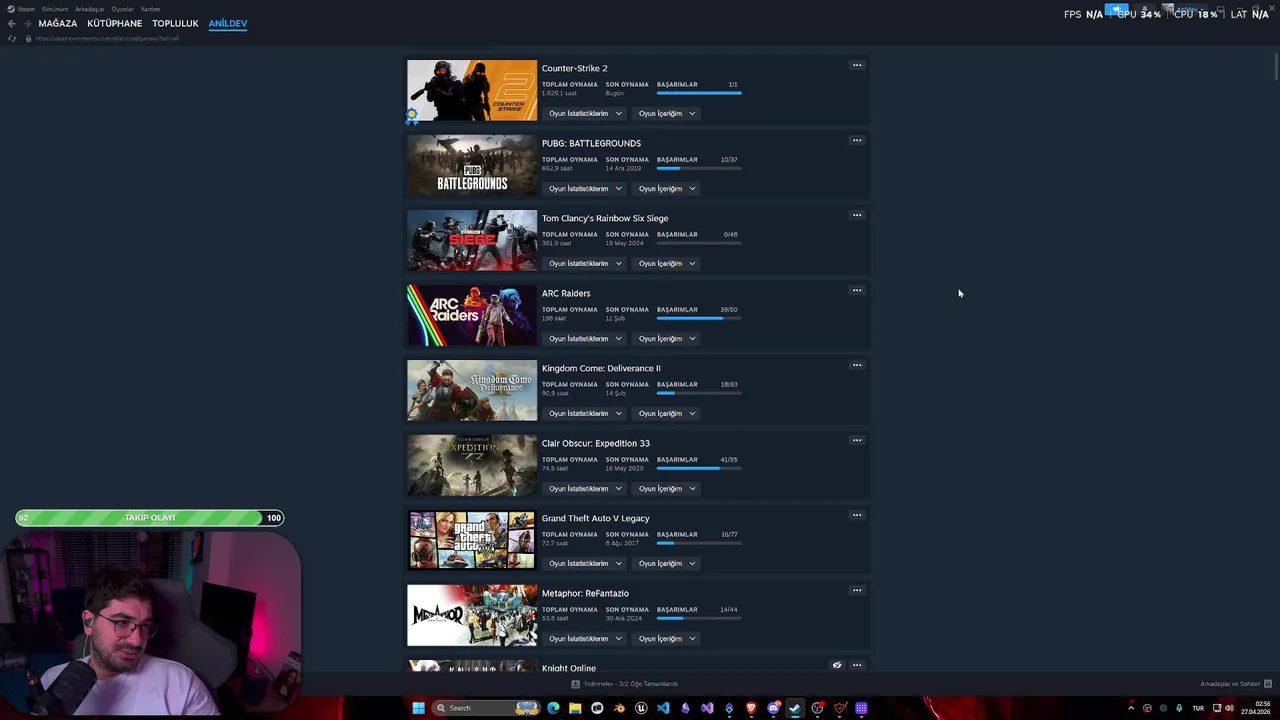The height and width of the screenshot is (720, 1280).
Task: Expand Oyun İçeriğim for ARC Raiders
Action: [x=667, y=338]
